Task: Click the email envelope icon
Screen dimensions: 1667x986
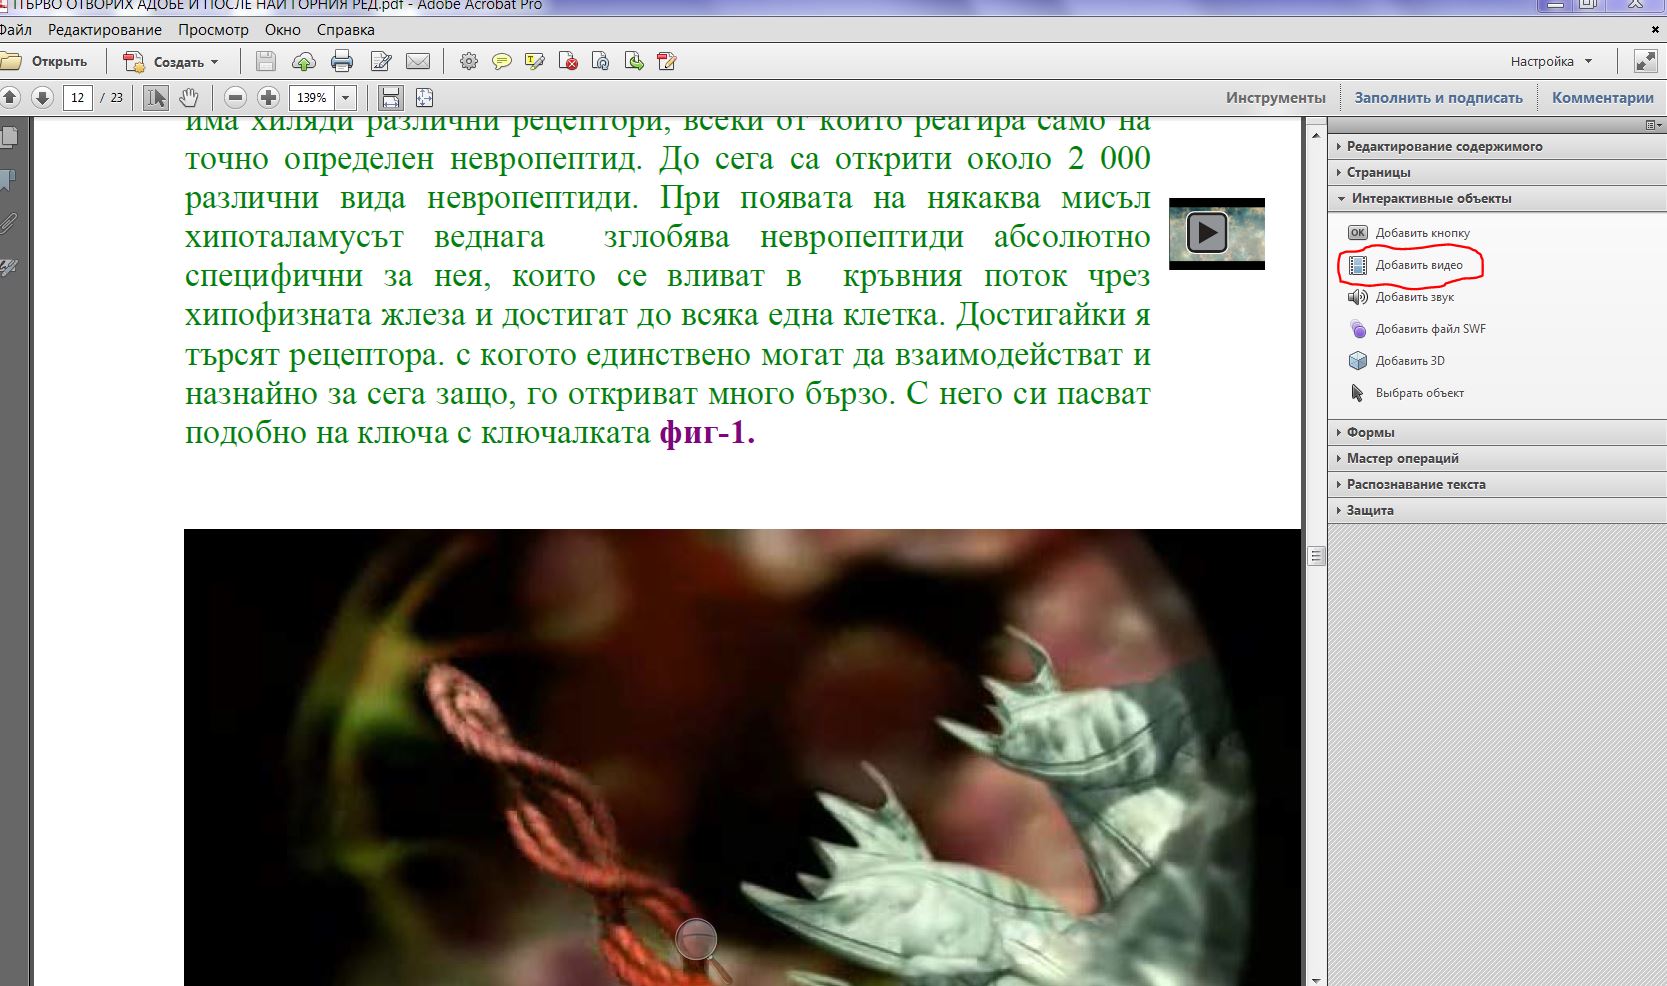Action: point(418,62)
